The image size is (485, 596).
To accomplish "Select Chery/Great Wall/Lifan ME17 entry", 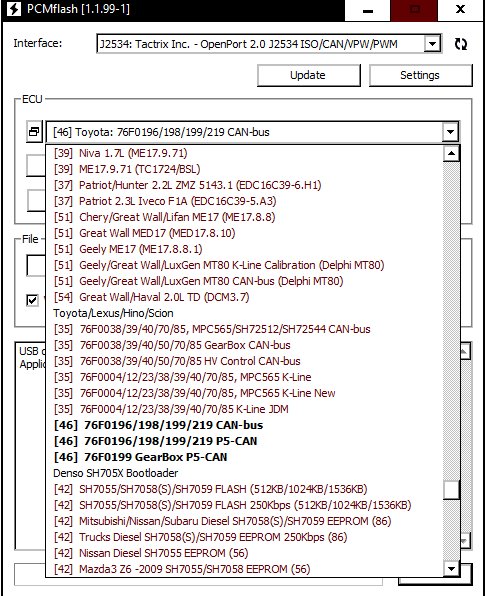I will pos(244,217).
